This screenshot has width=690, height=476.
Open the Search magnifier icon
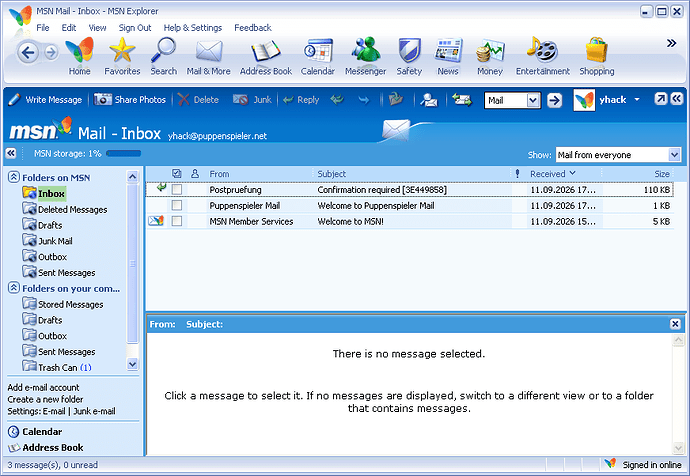163,50
